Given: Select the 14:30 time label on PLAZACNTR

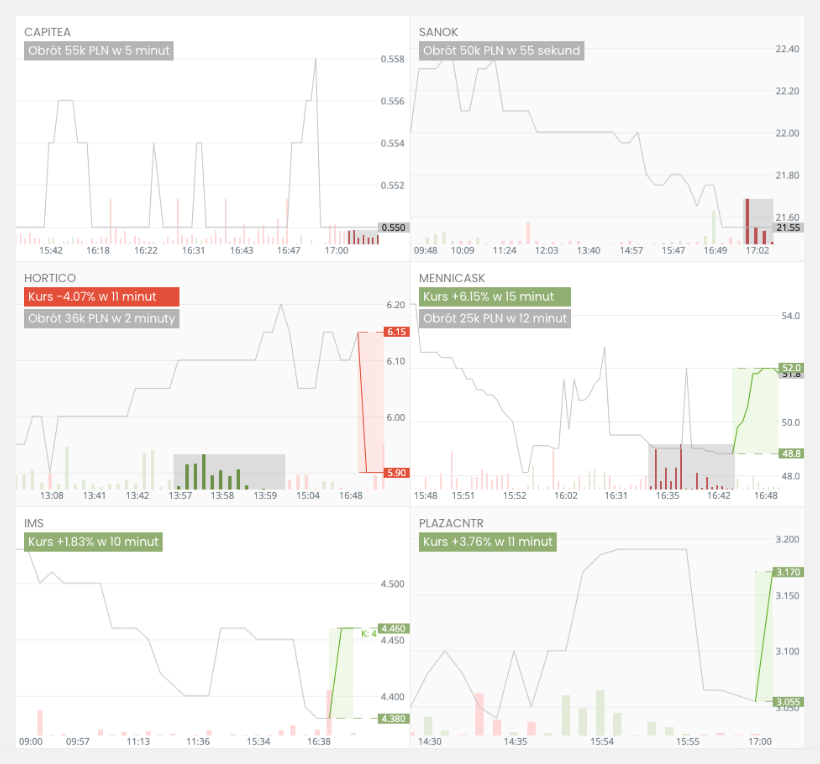Looking at the screenshot, I should (x=430, y=742).
